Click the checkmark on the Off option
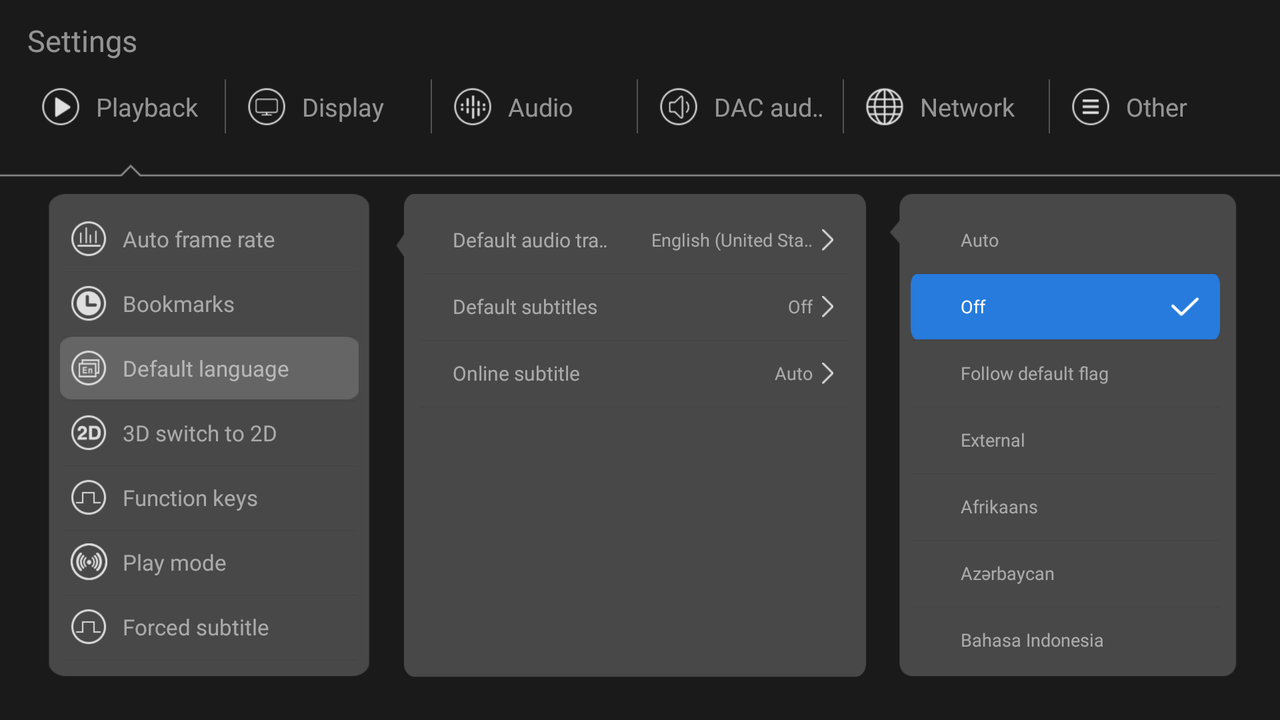This screenshot has width=1280, height=720. [1185, 307]
